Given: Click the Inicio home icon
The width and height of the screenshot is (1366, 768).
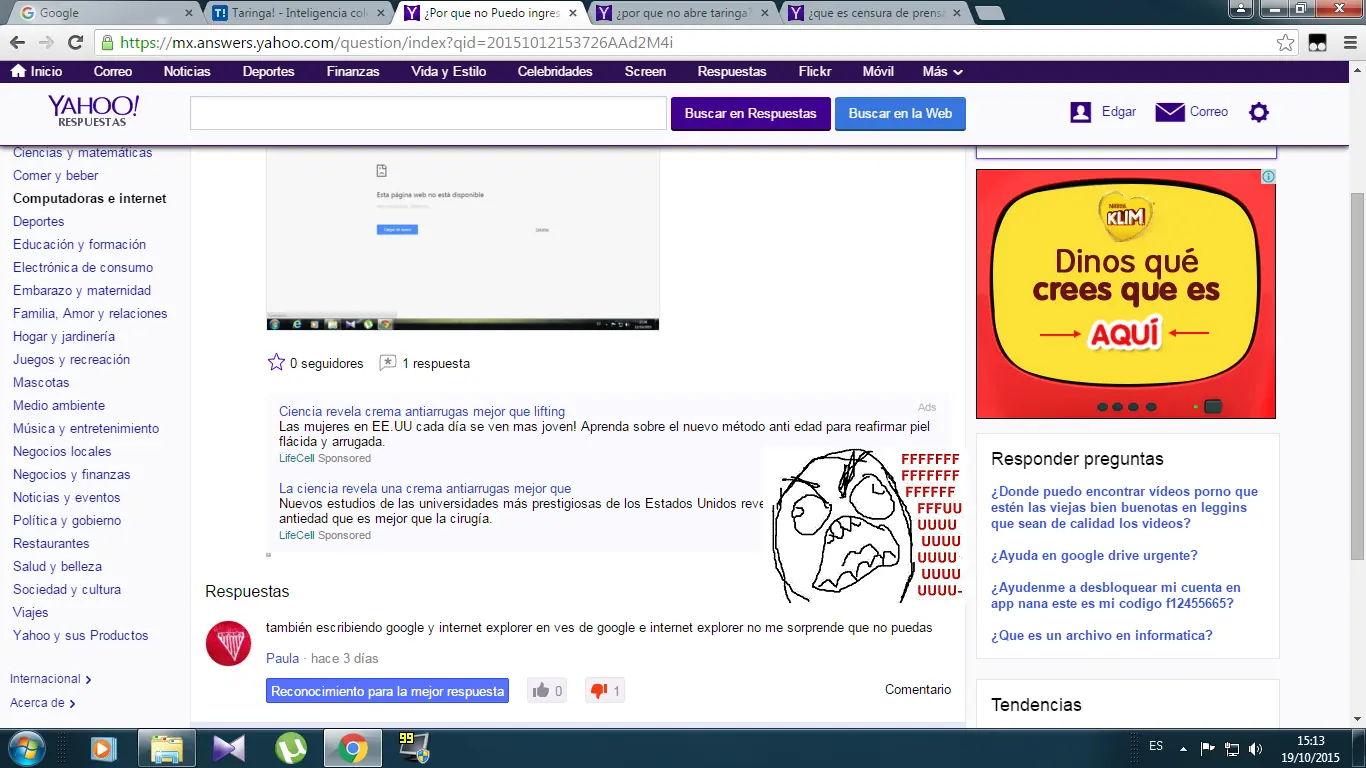Looking at the screenshot, I should [x=19, y=71].
